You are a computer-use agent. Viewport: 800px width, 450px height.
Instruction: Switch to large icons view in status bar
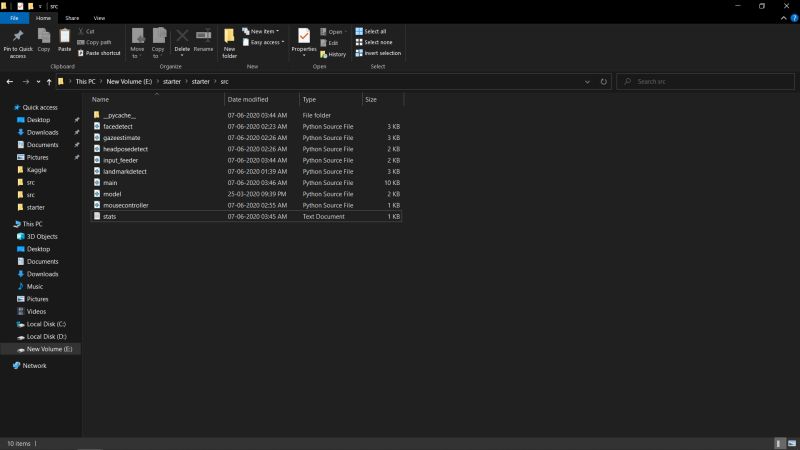(792, 443)
